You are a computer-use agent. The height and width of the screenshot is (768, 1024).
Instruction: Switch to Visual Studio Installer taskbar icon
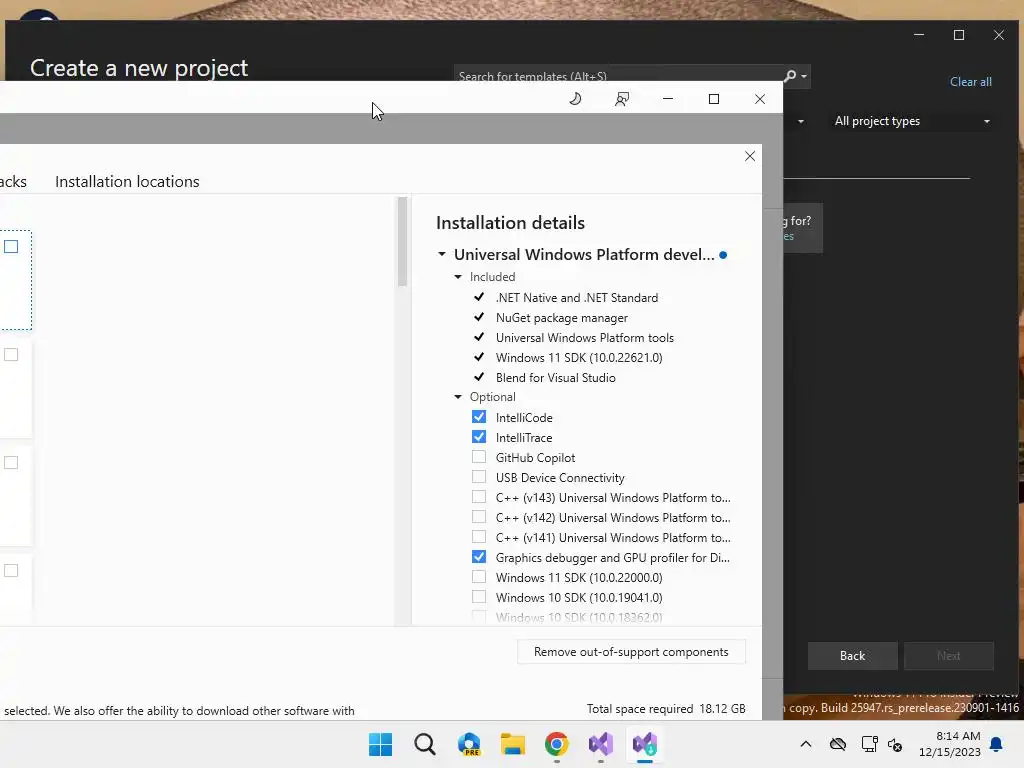(x=645, y=744)
